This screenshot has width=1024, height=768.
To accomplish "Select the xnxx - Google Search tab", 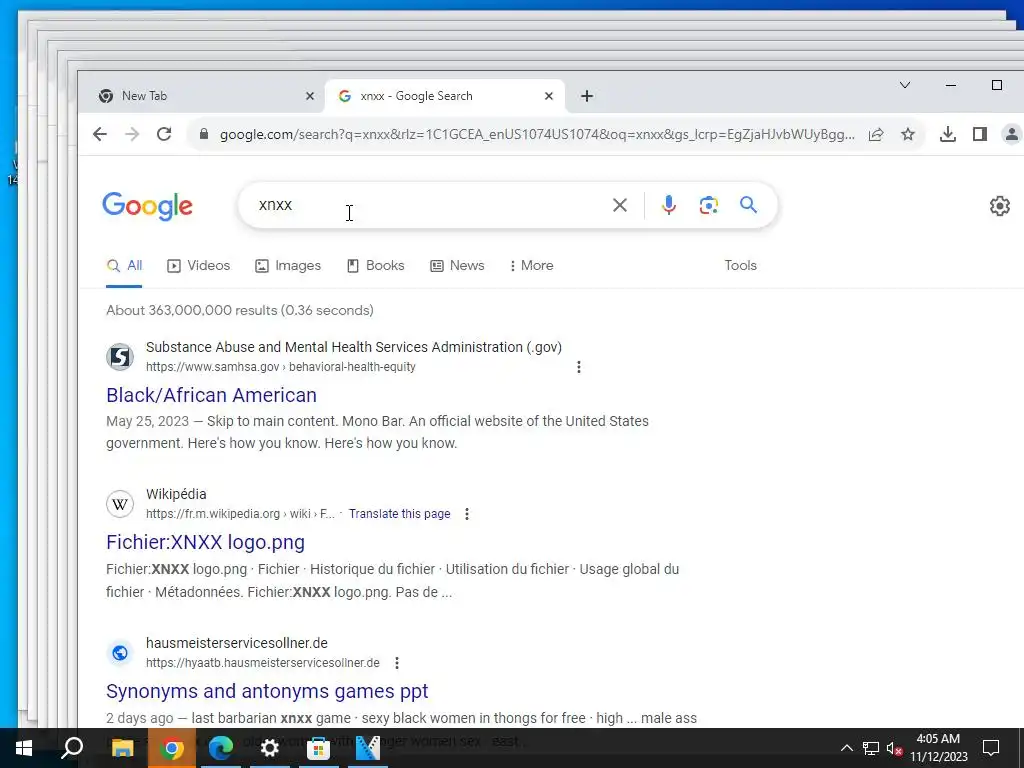I will tap(444, 96).
